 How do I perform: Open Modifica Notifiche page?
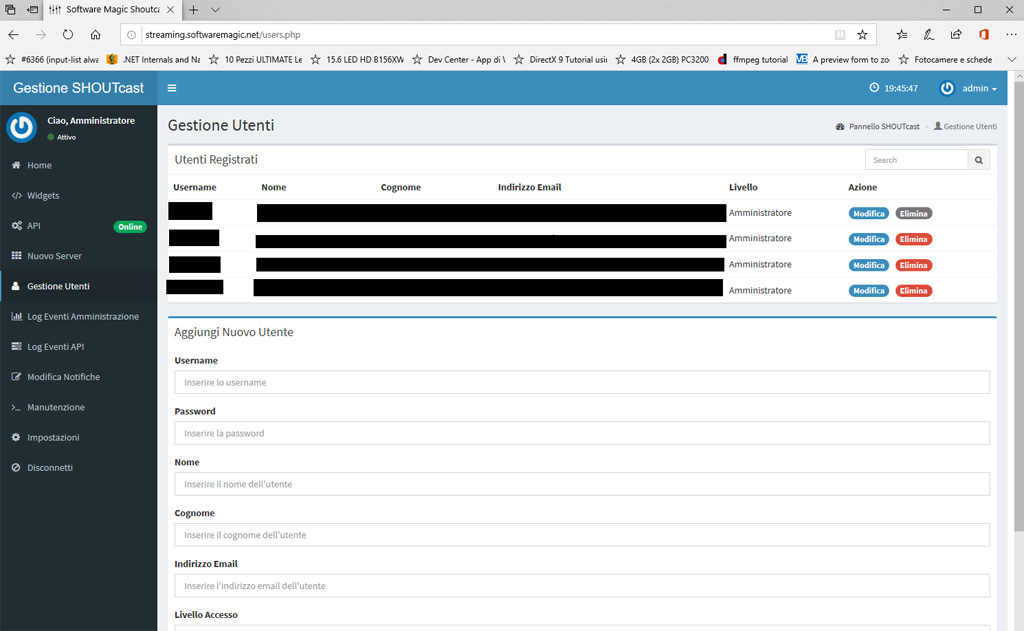78,377
